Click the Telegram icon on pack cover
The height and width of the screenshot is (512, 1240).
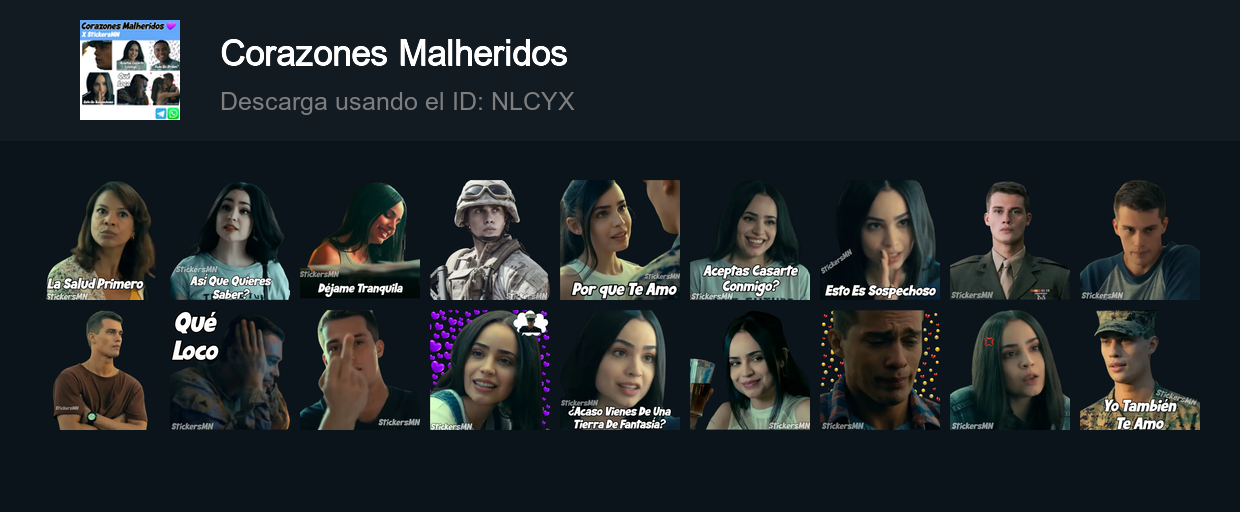(161, 114)
